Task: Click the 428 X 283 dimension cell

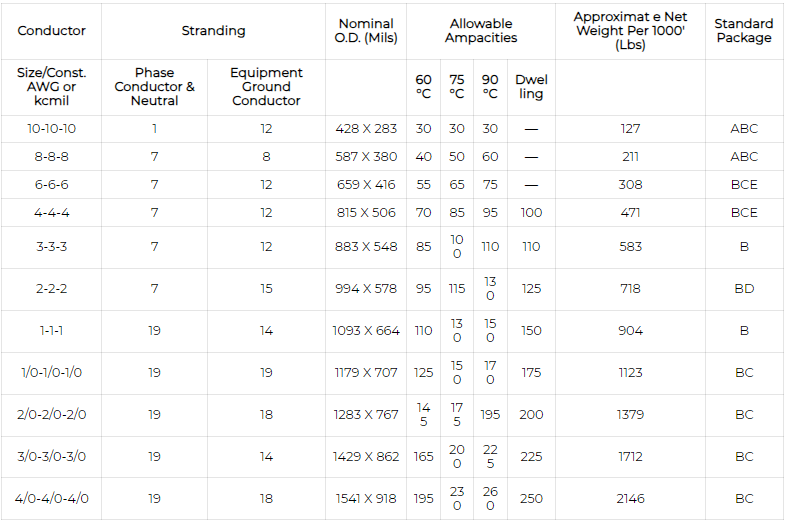Action: point(366,129)
